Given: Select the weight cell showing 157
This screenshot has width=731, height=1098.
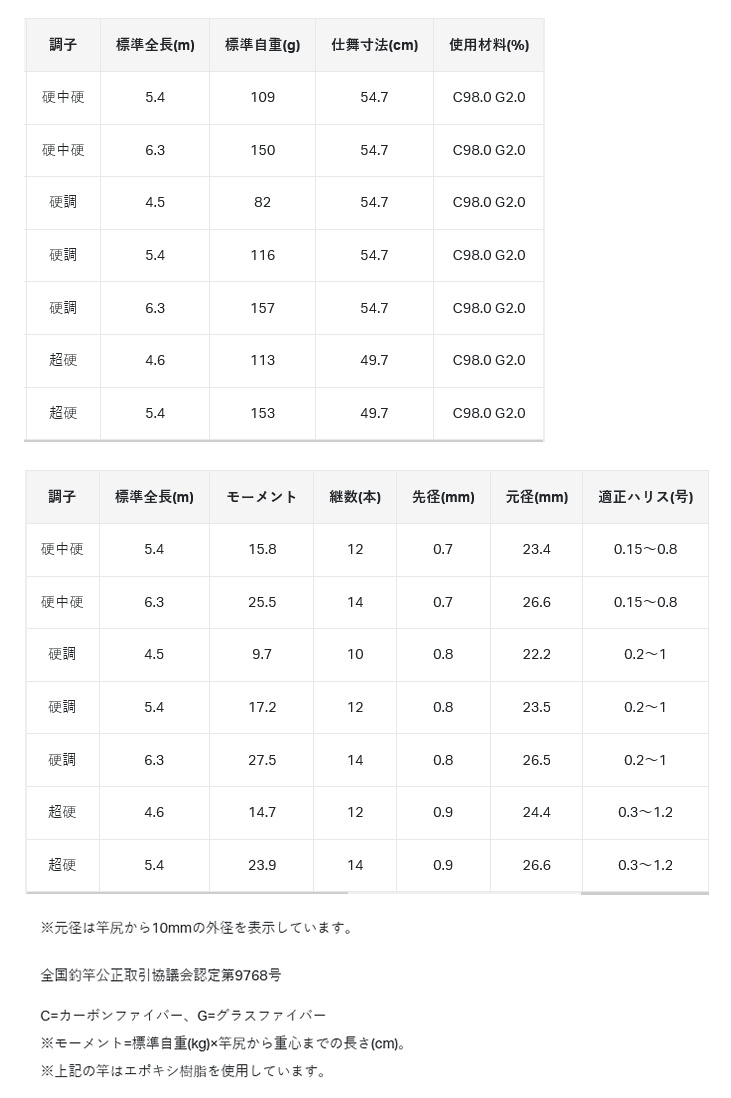Looking at the screenshot, I should (263, 308).
